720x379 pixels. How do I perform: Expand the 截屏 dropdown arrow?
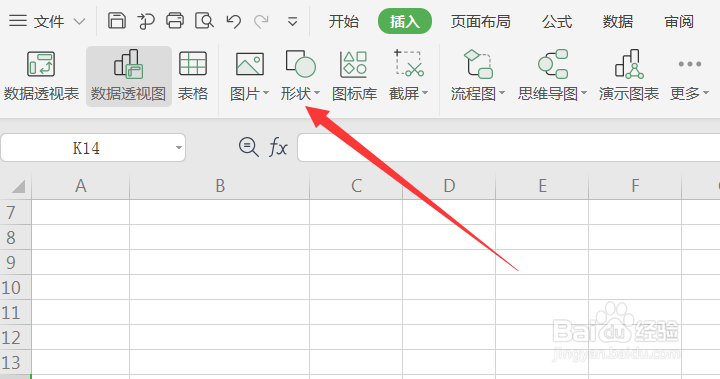tap(425, 93)
